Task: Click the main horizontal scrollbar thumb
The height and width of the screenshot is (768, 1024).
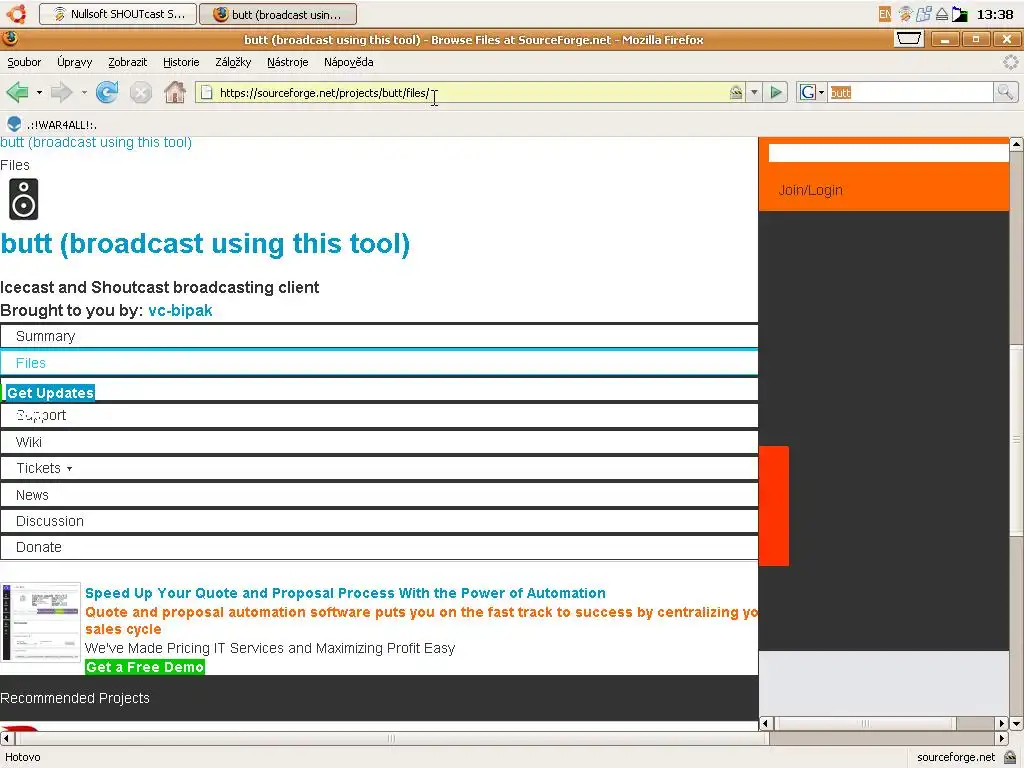Action: coord(391,739)
